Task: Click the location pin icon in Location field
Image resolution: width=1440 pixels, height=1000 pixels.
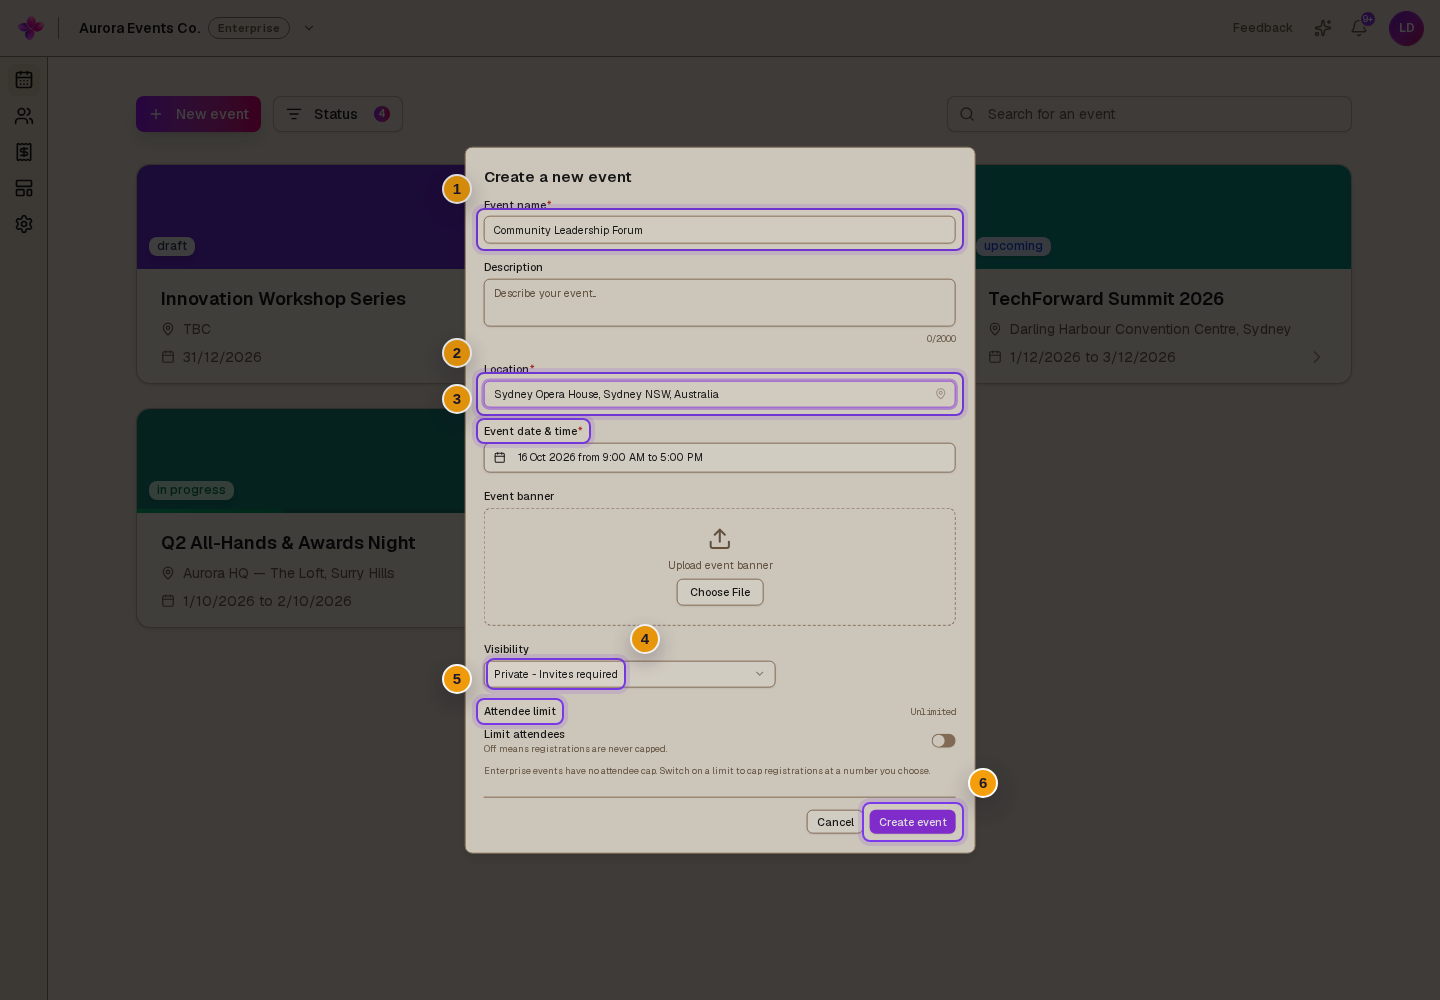Action: 940,394
